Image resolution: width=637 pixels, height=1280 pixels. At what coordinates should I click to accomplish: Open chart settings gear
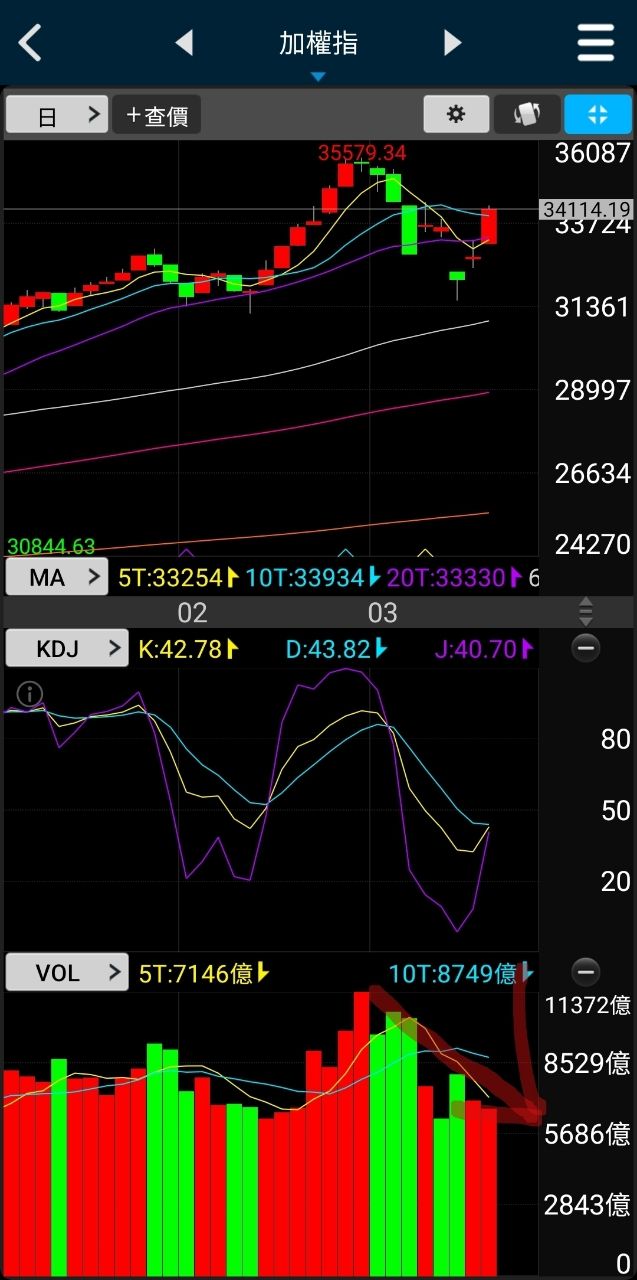456,114
